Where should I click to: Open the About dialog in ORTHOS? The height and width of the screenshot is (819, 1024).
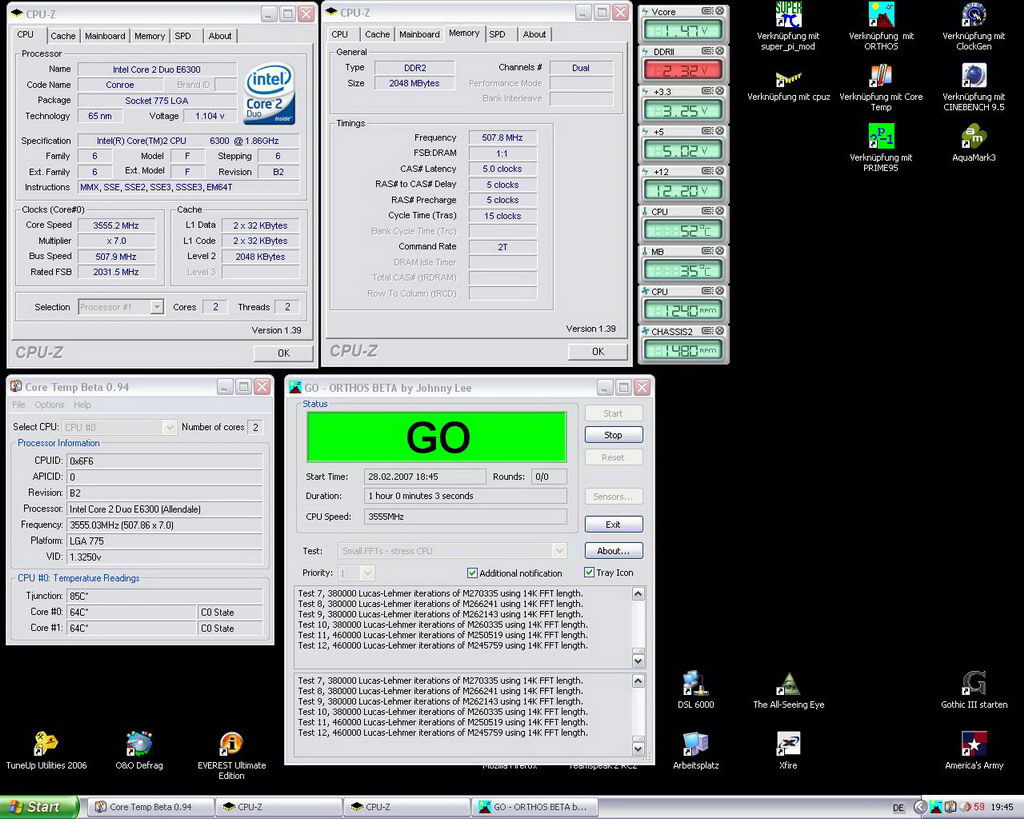pos(613,551)
